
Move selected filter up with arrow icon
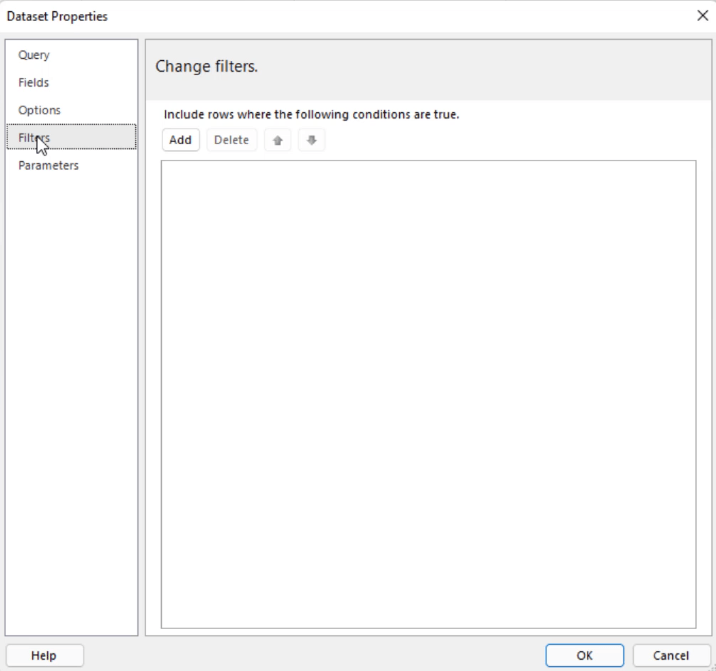point(278,140)
